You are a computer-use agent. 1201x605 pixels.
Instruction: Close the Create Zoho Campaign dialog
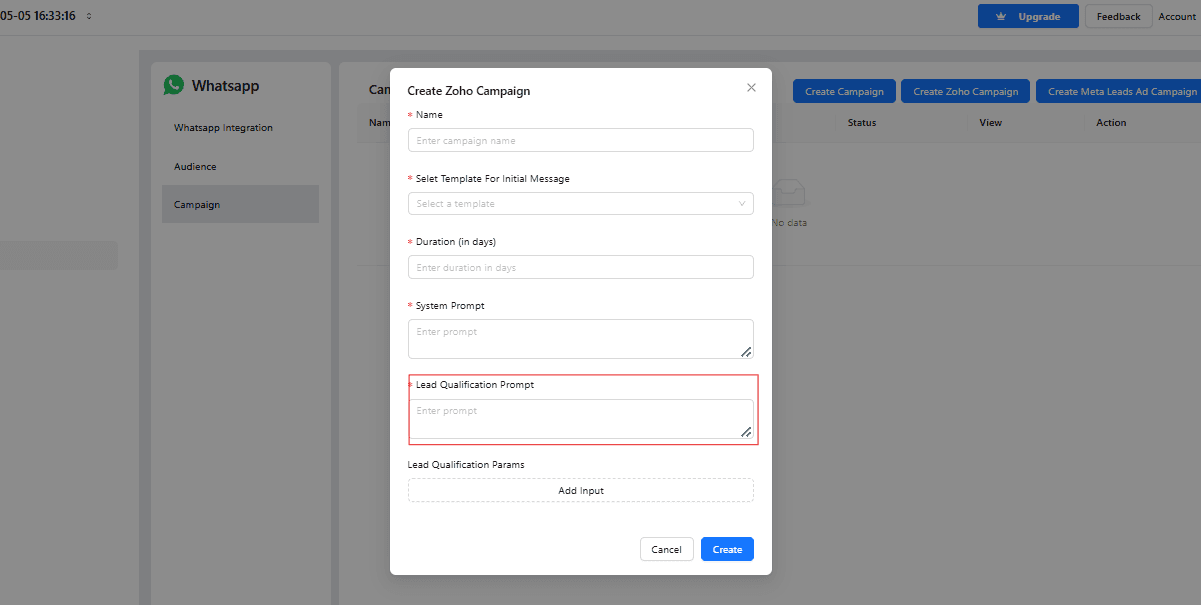coord(751,88)
